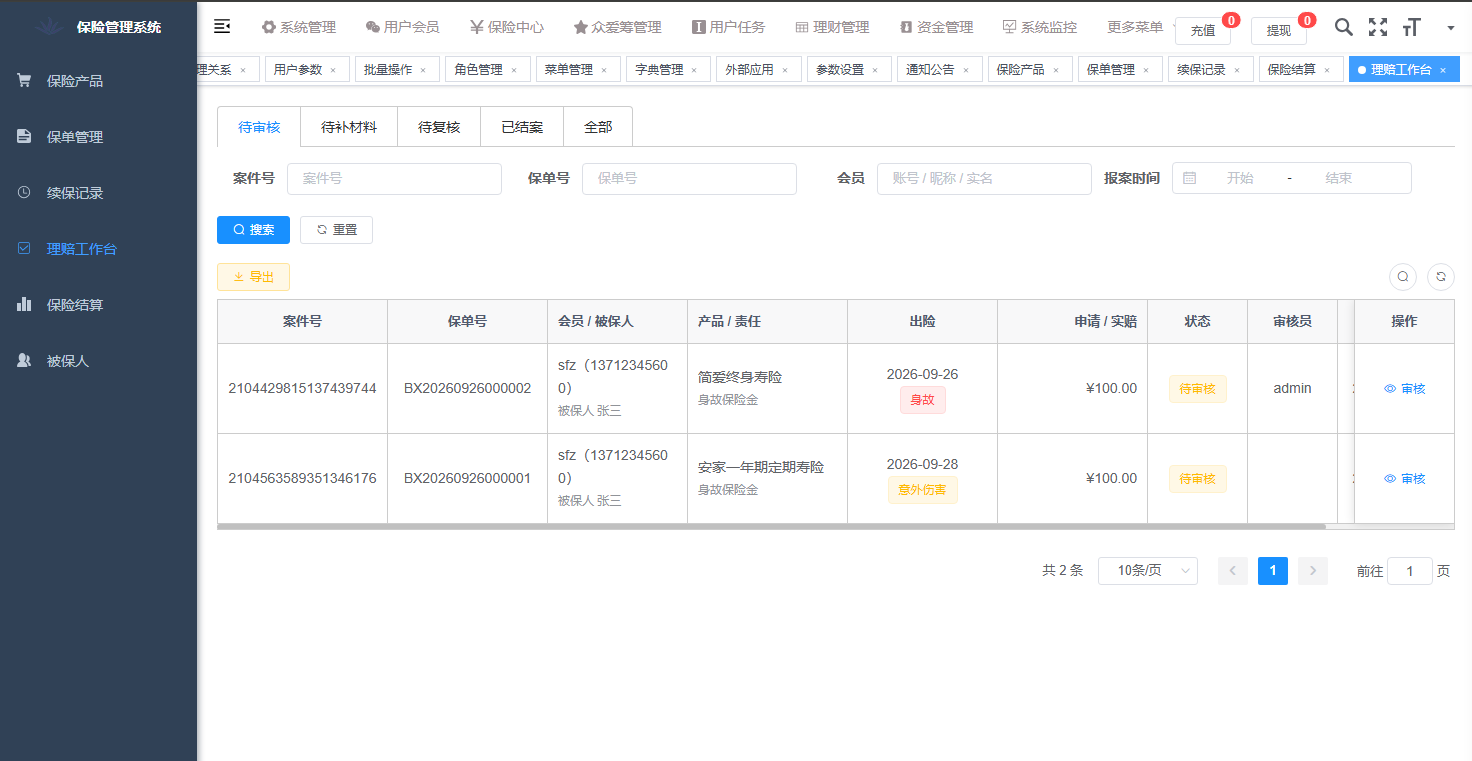Switch to the 待复核 tab
The image size is (1472, 761).
click(x=439, y=127)
